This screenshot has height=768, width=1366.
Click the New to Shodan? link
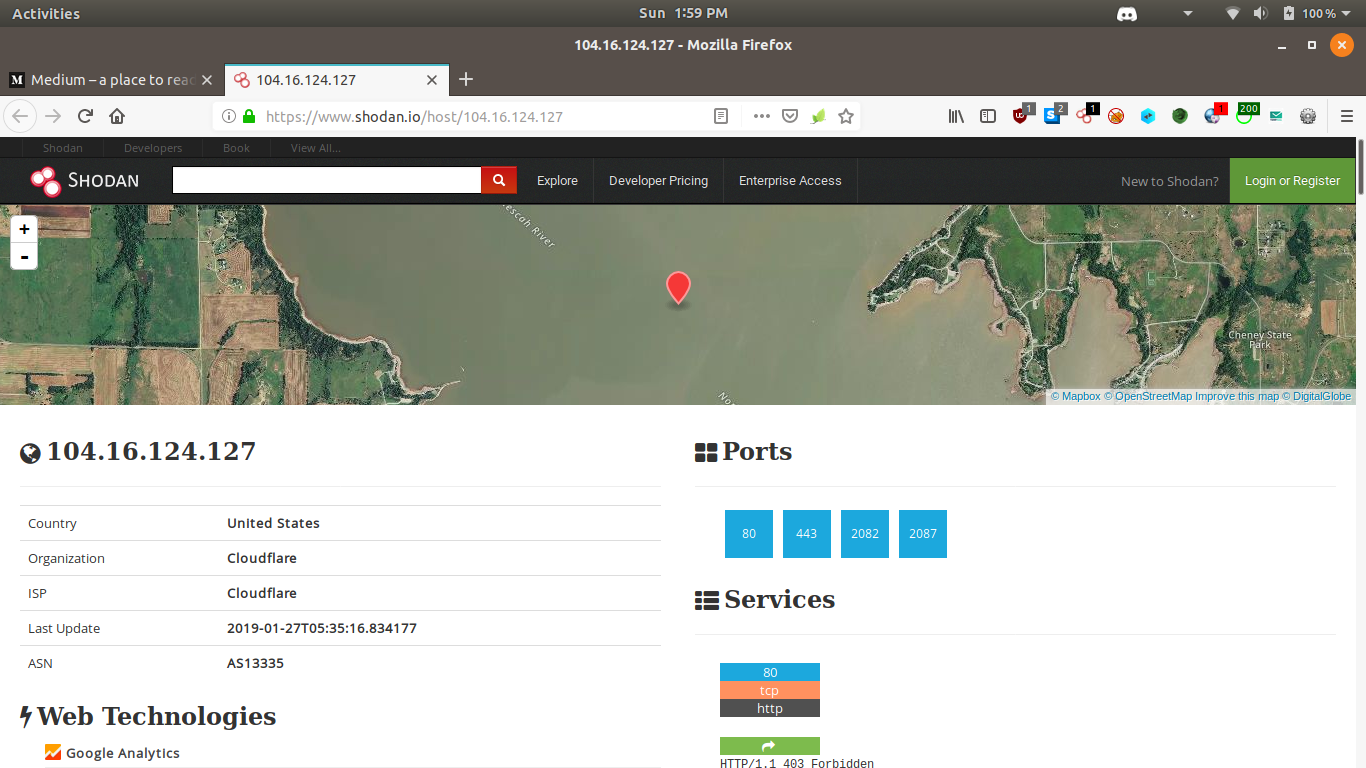[1170, 181]
